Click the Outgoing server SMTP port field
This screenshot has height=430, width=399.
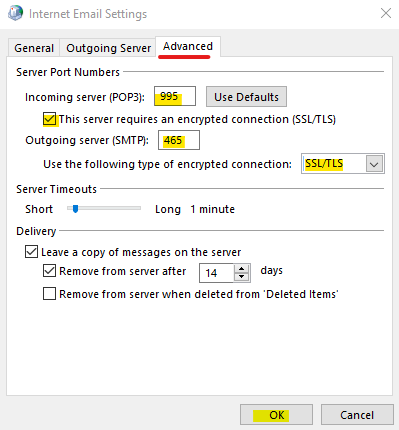pyautogui.click(x=179, y=140)
